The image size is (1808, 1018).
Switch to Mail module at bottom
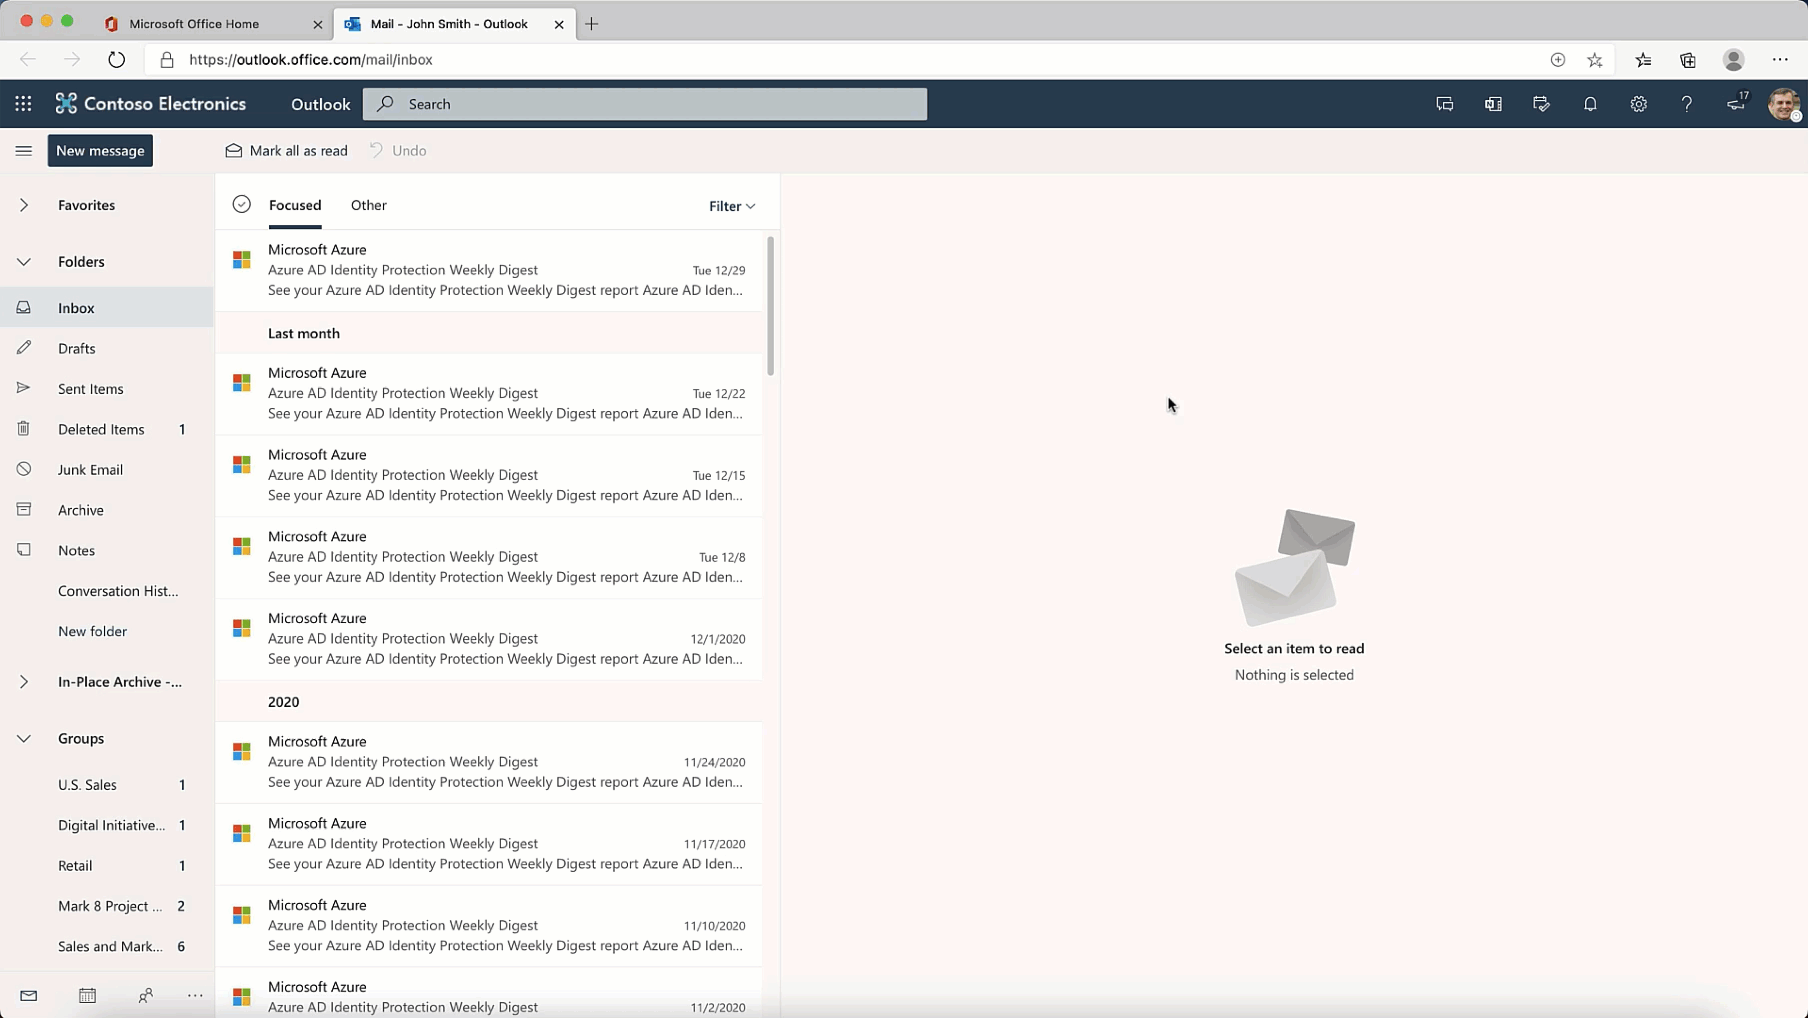[28, 996]
